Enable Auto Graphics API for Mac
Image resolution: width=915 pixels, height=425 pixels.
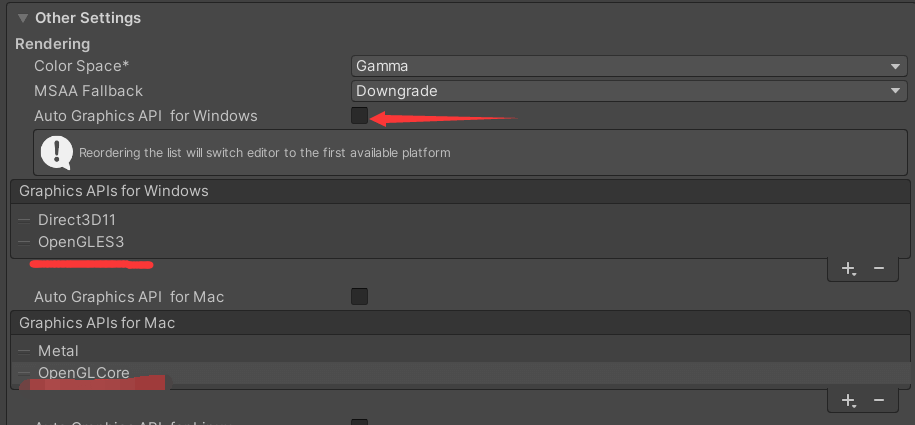coord(359,297)
